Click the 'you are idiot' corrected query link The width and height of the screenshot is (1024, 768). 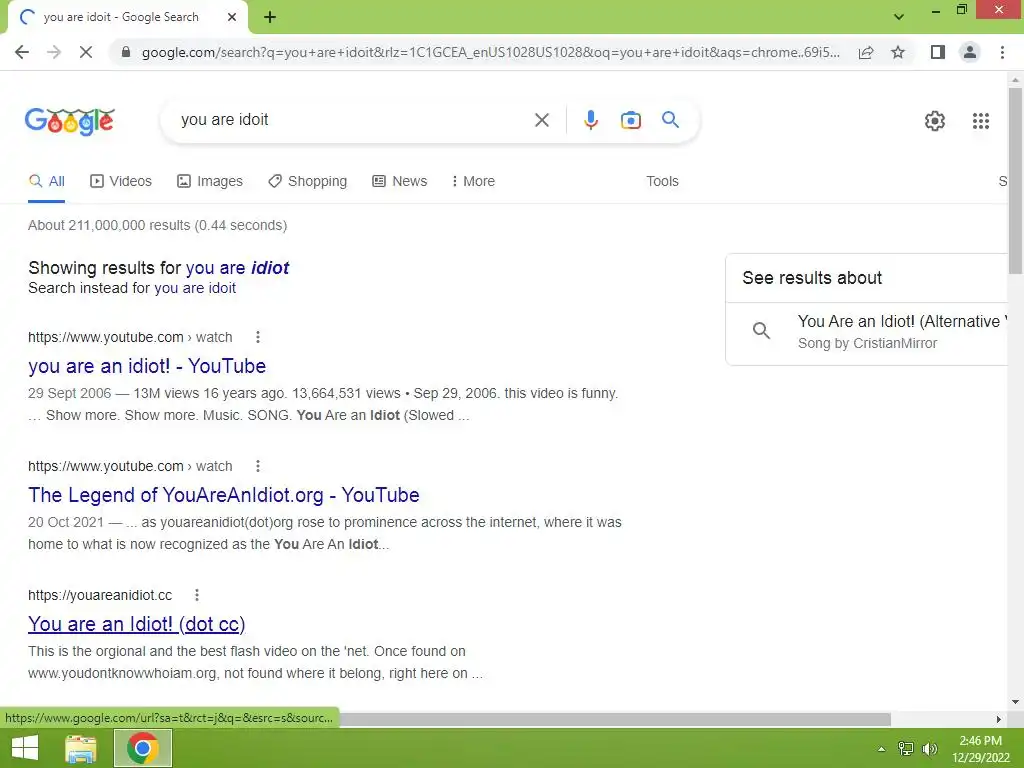[237, 268]
